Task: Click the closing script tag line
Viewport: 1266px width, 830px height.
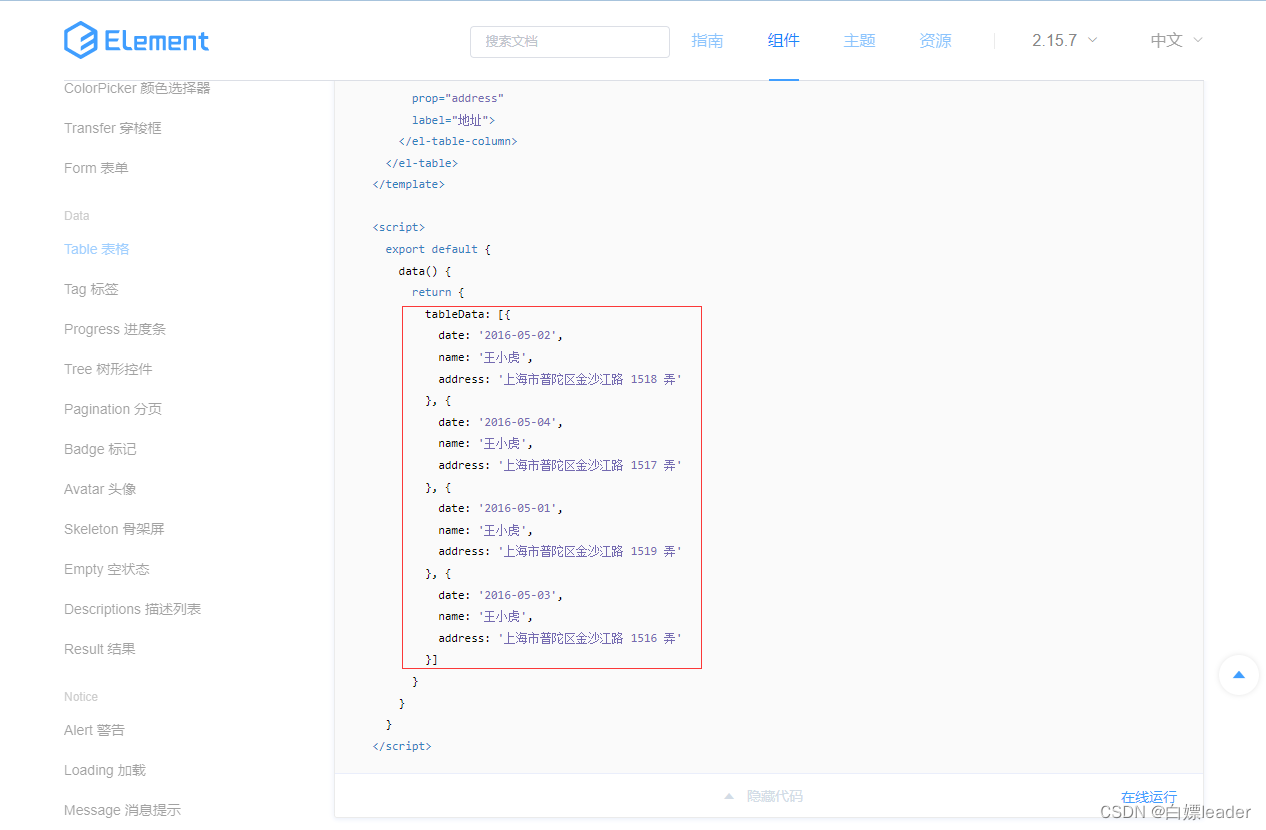Action: (402, 746)
